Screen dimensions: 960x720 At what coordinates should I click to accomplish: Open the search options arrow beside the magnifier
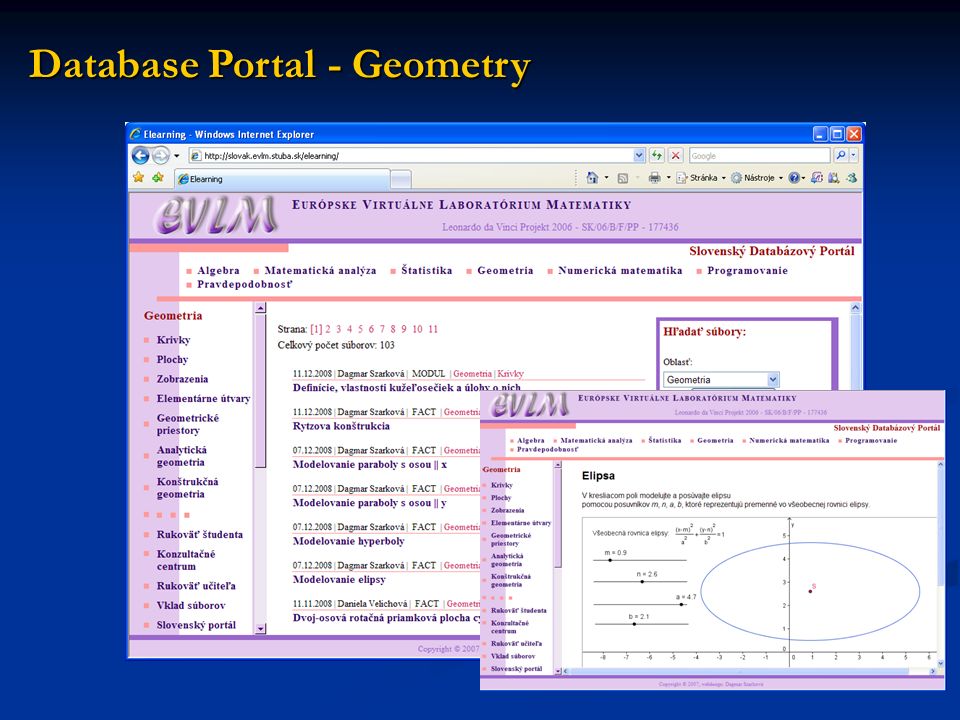pyautogui.click(x=854, y=156)
